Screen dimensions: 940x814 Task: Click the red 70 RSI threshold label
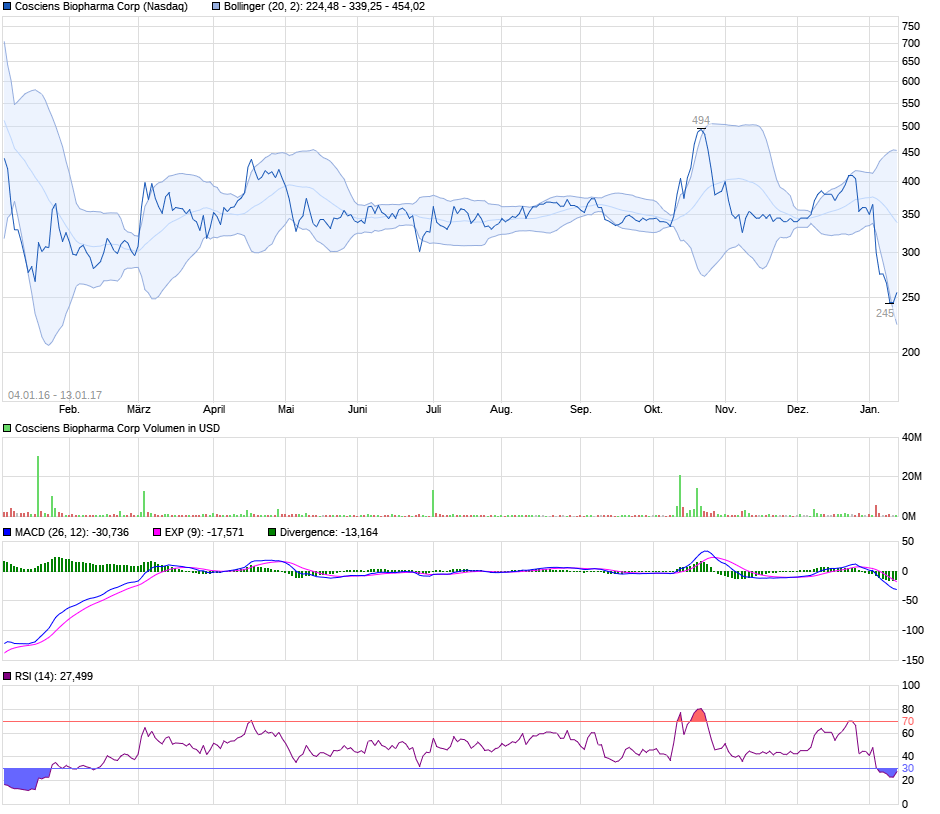pyautogui.click(x=908, y=722)
